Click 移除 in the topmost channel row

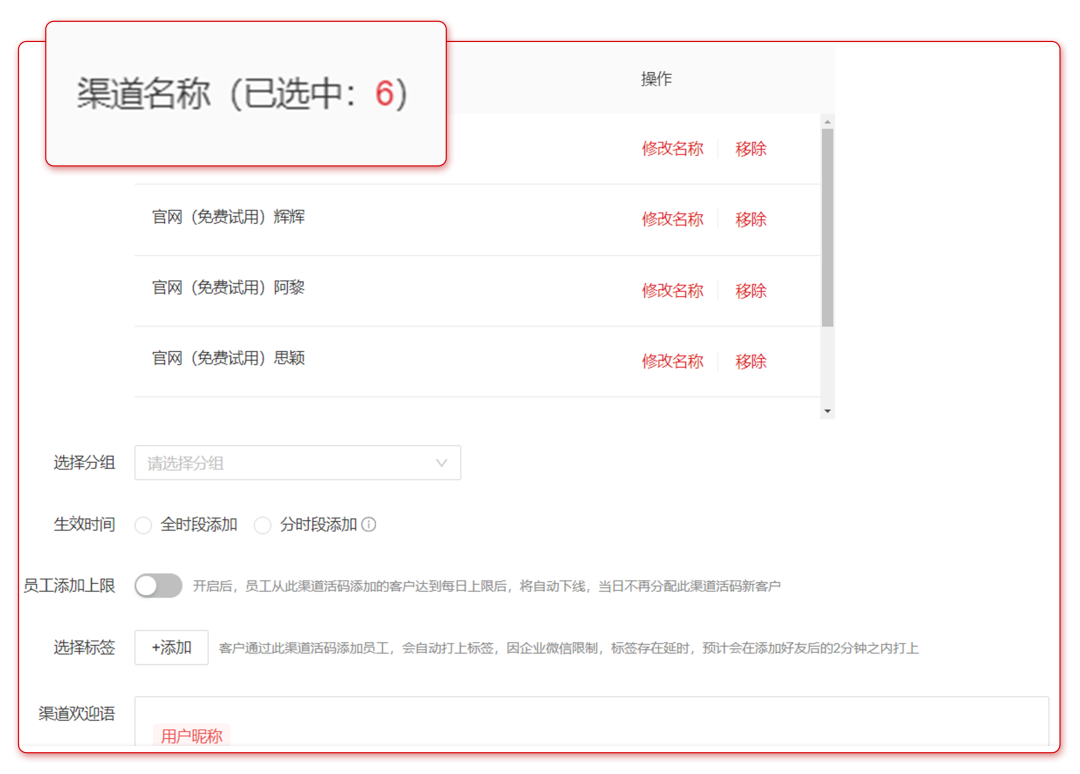point(751,147)
